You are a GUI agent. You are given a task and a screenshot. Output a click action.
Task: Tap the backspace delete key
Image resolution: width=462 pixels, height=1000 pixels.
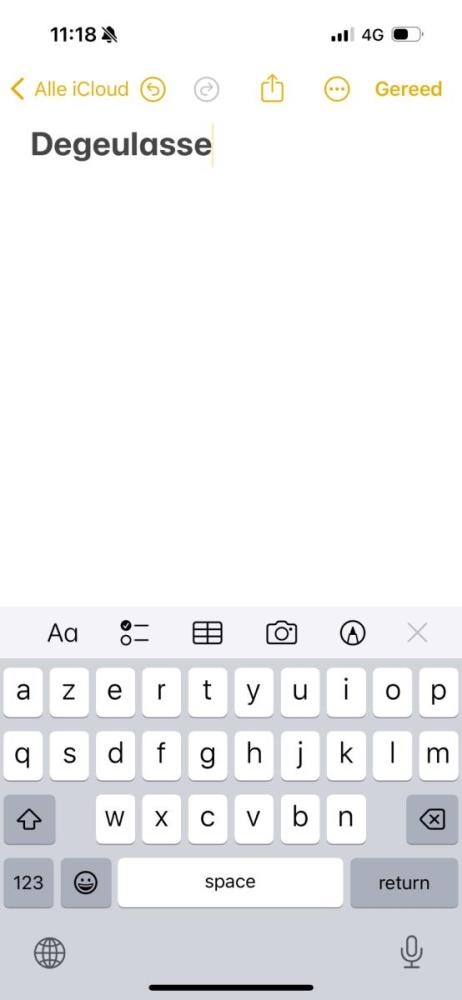point(432,819)
